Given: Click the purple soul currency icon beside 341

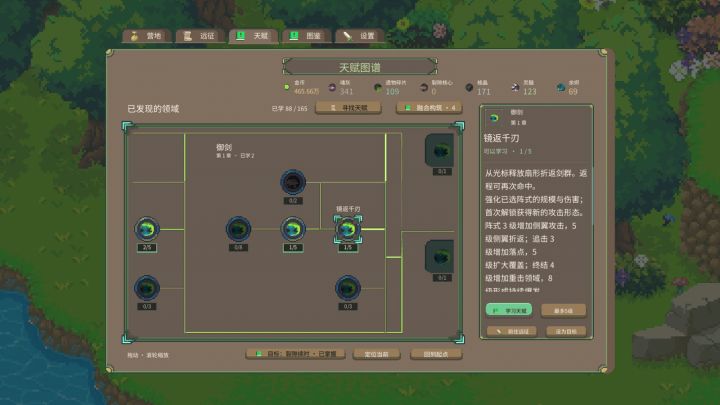Looking at the screenshot, I should tap(332, 87).
